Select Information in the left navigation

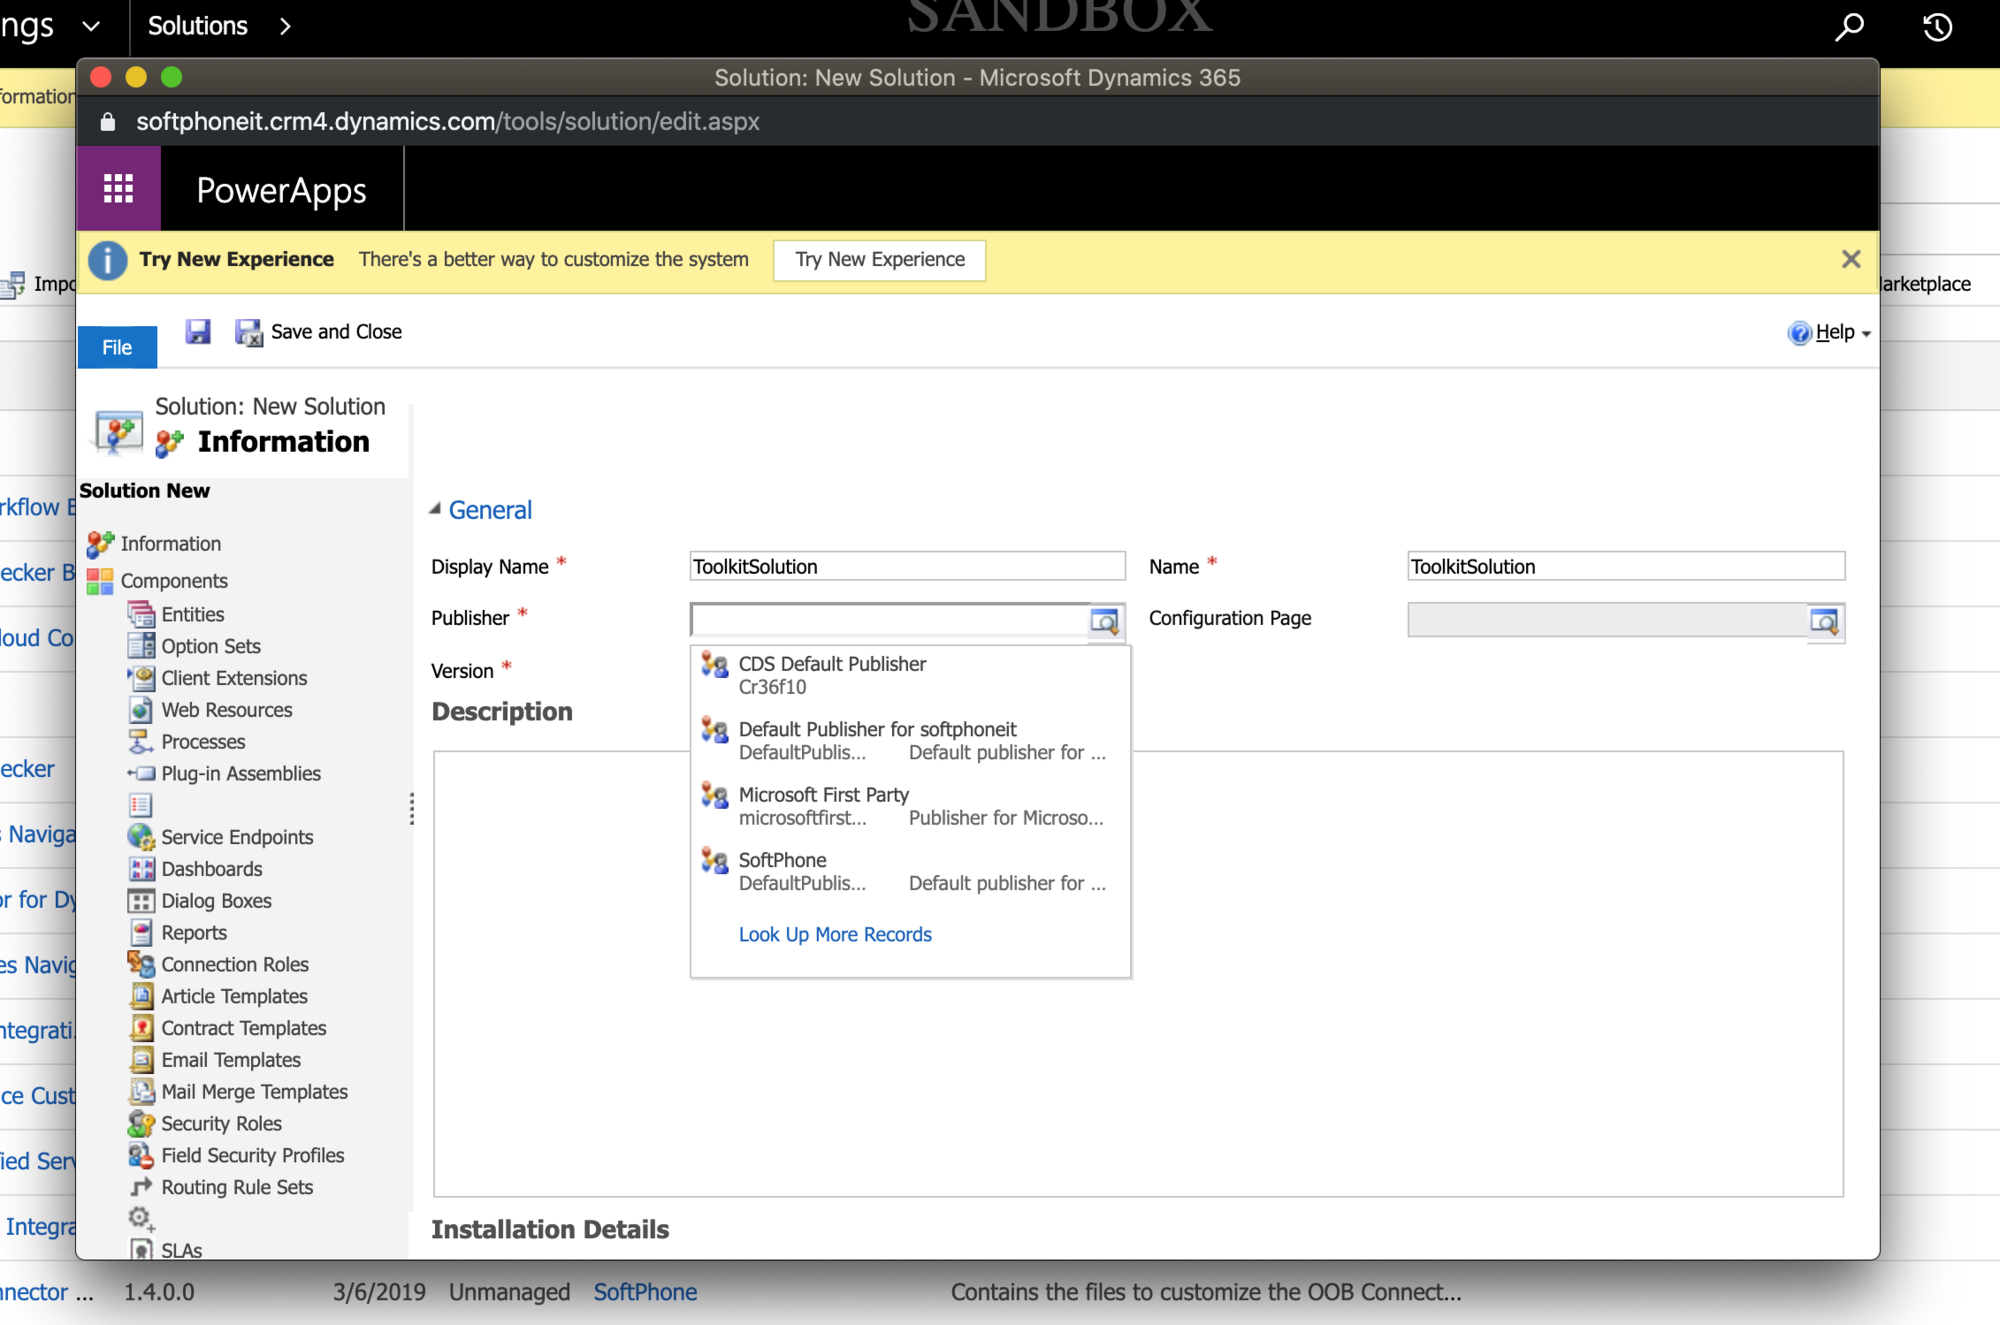(x=171, y=543)
